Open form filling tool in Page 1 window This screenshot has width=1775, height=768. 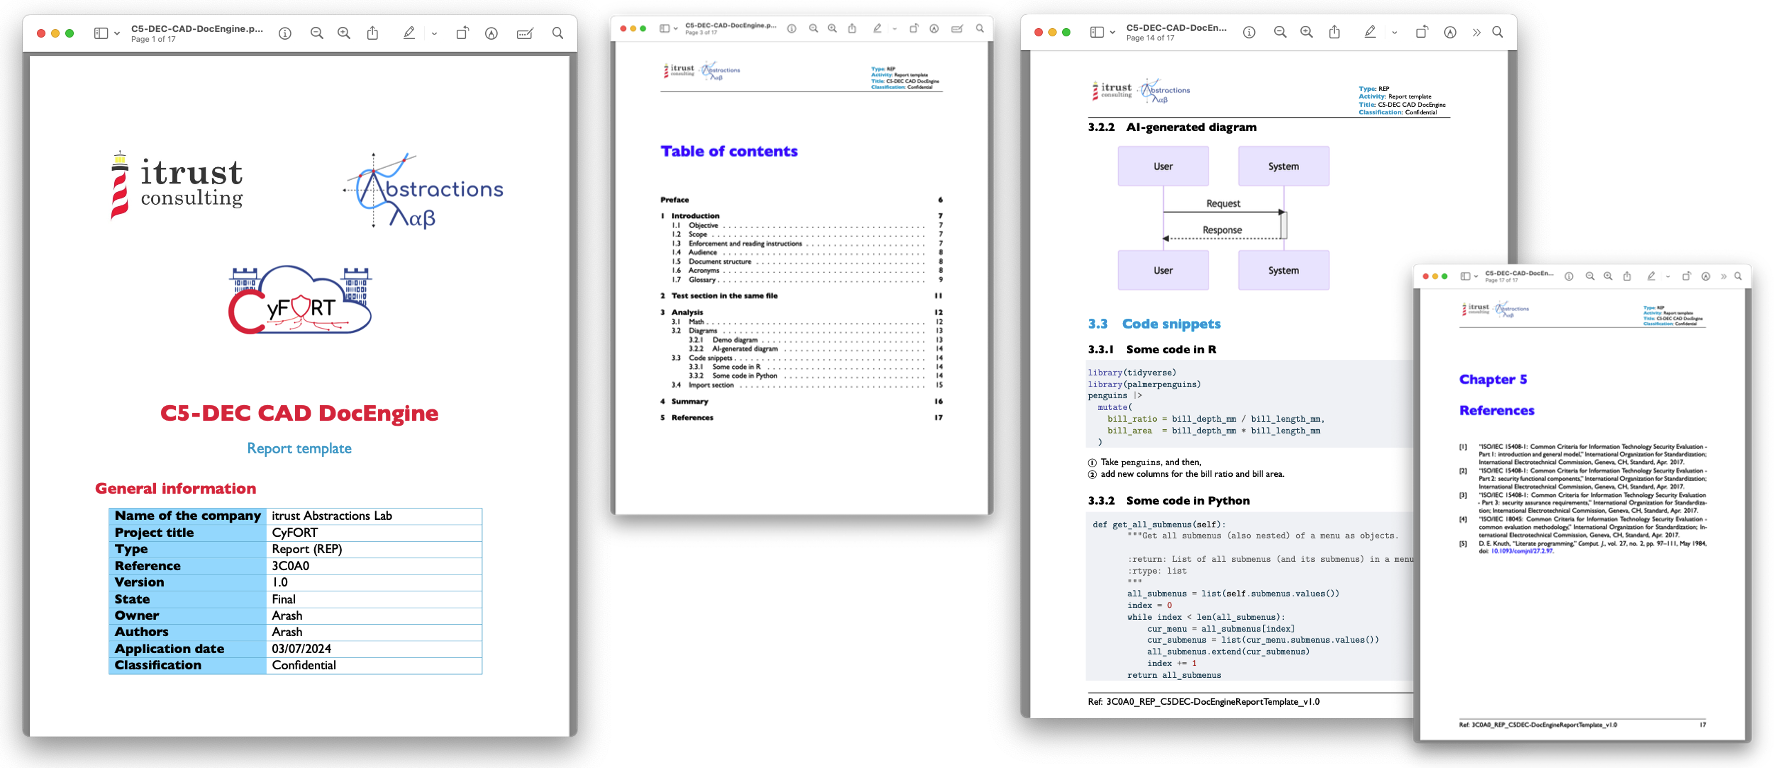click(525, 33)
